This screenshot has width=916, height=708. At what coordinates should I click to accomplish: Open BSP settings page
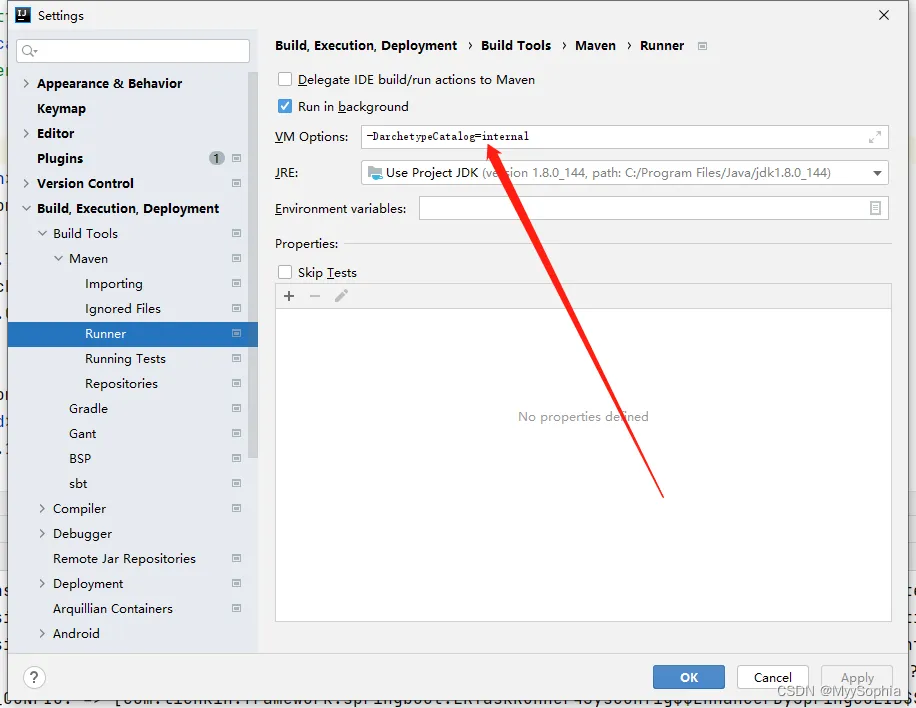pos(80,459)
